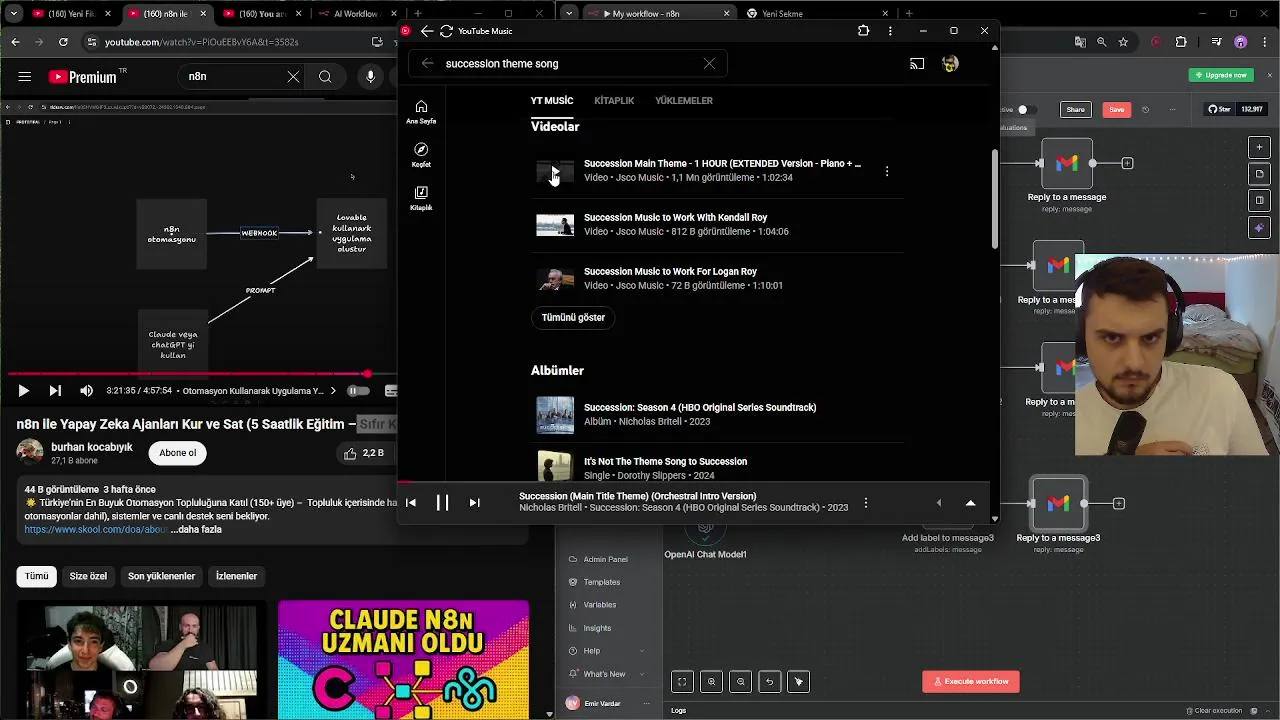The width and height of the screenshot is (1280, 720).
Task: Click the n8n tidy up workflow icon
Action: tap(799, 682)
